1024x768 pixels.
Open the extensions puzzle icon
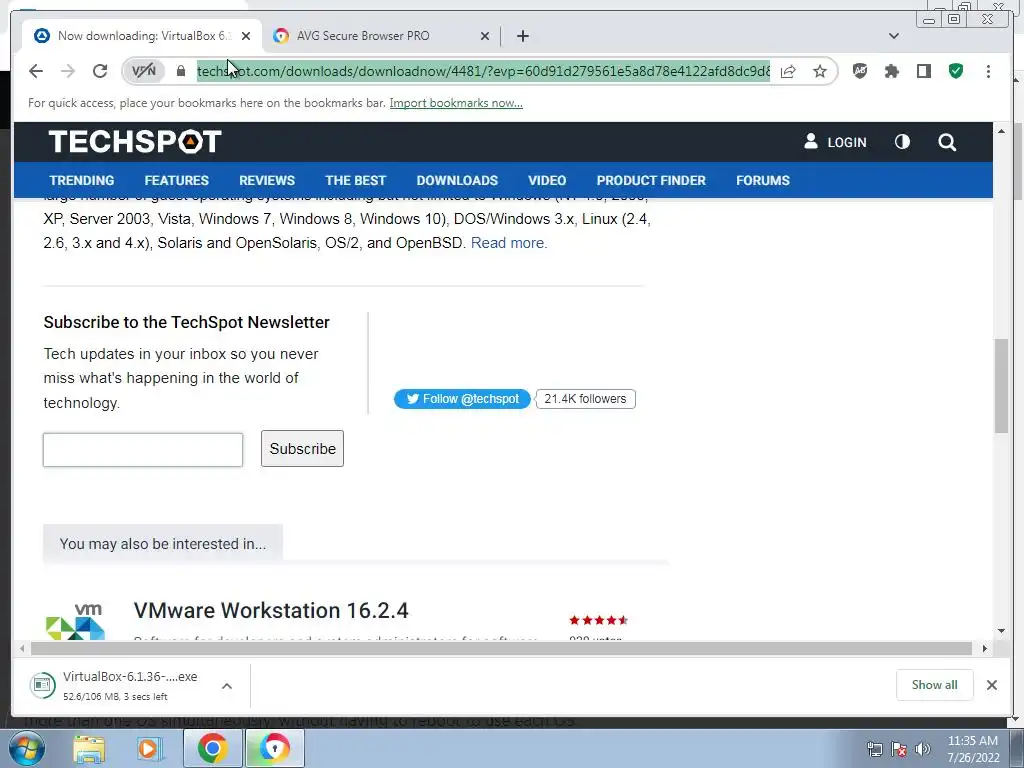point(891,71)
